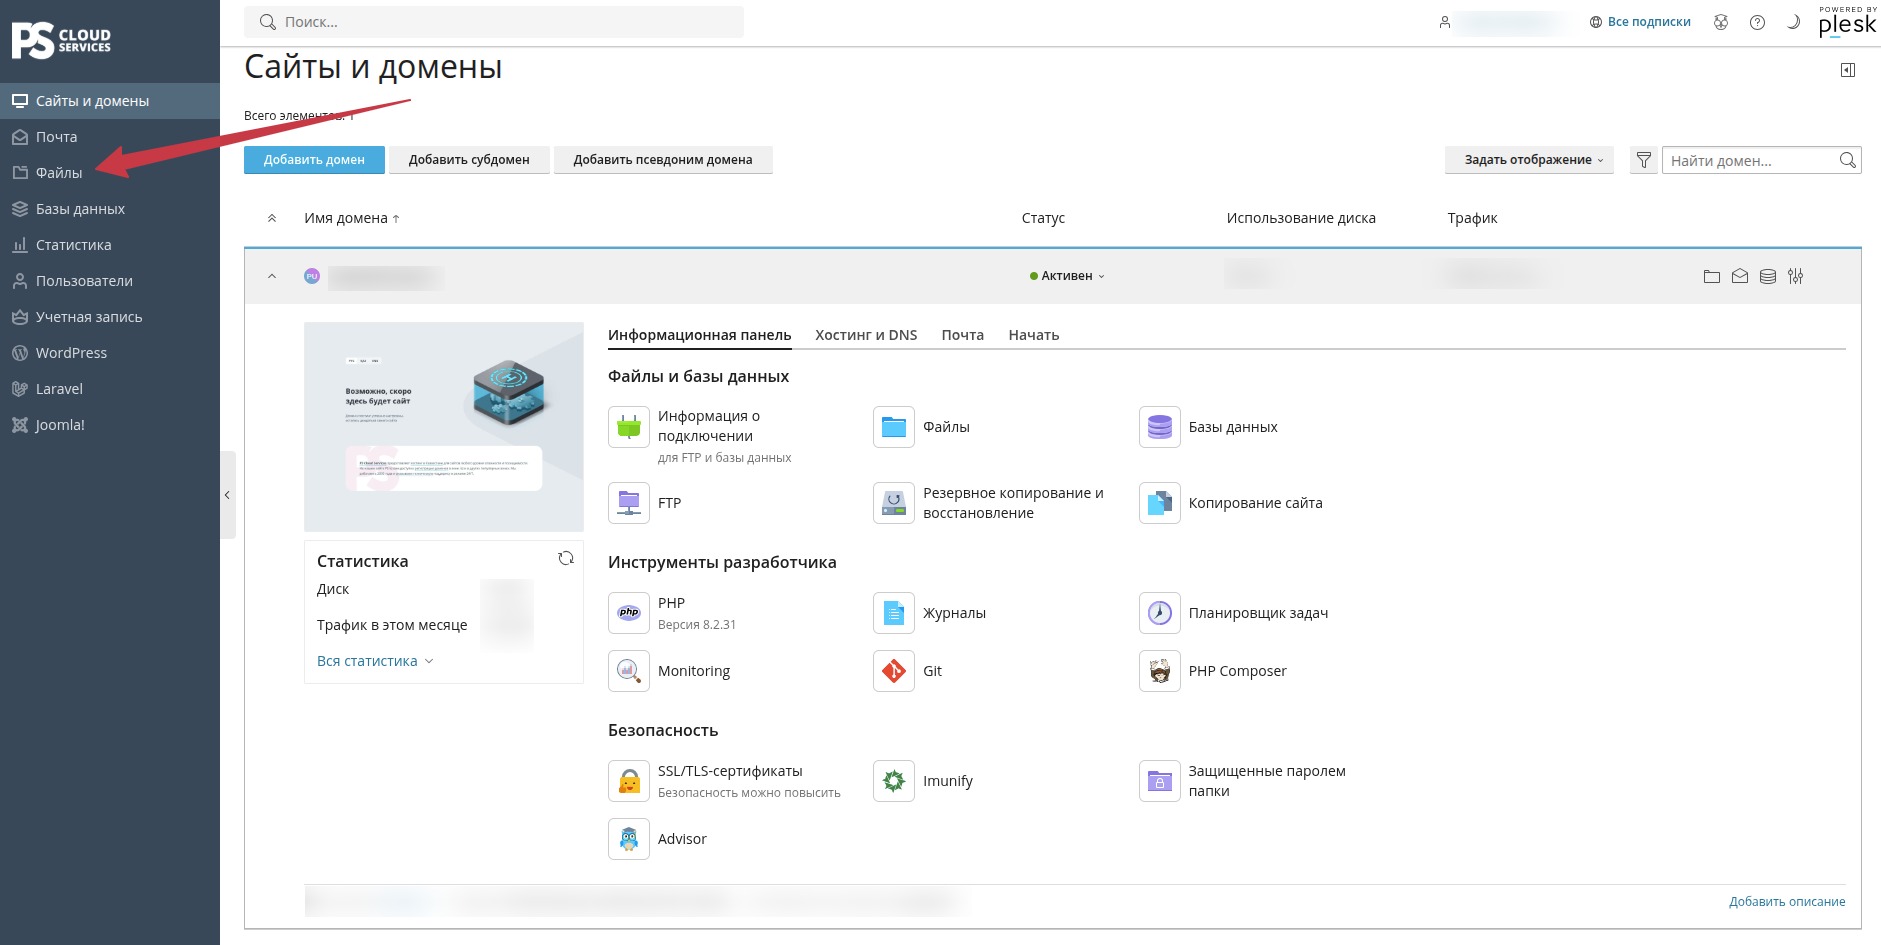Image resolution: width=1881 pixels, height=945 pixels.
Task: Collapse the left sidebar handle
Action: tap(228, 495)
